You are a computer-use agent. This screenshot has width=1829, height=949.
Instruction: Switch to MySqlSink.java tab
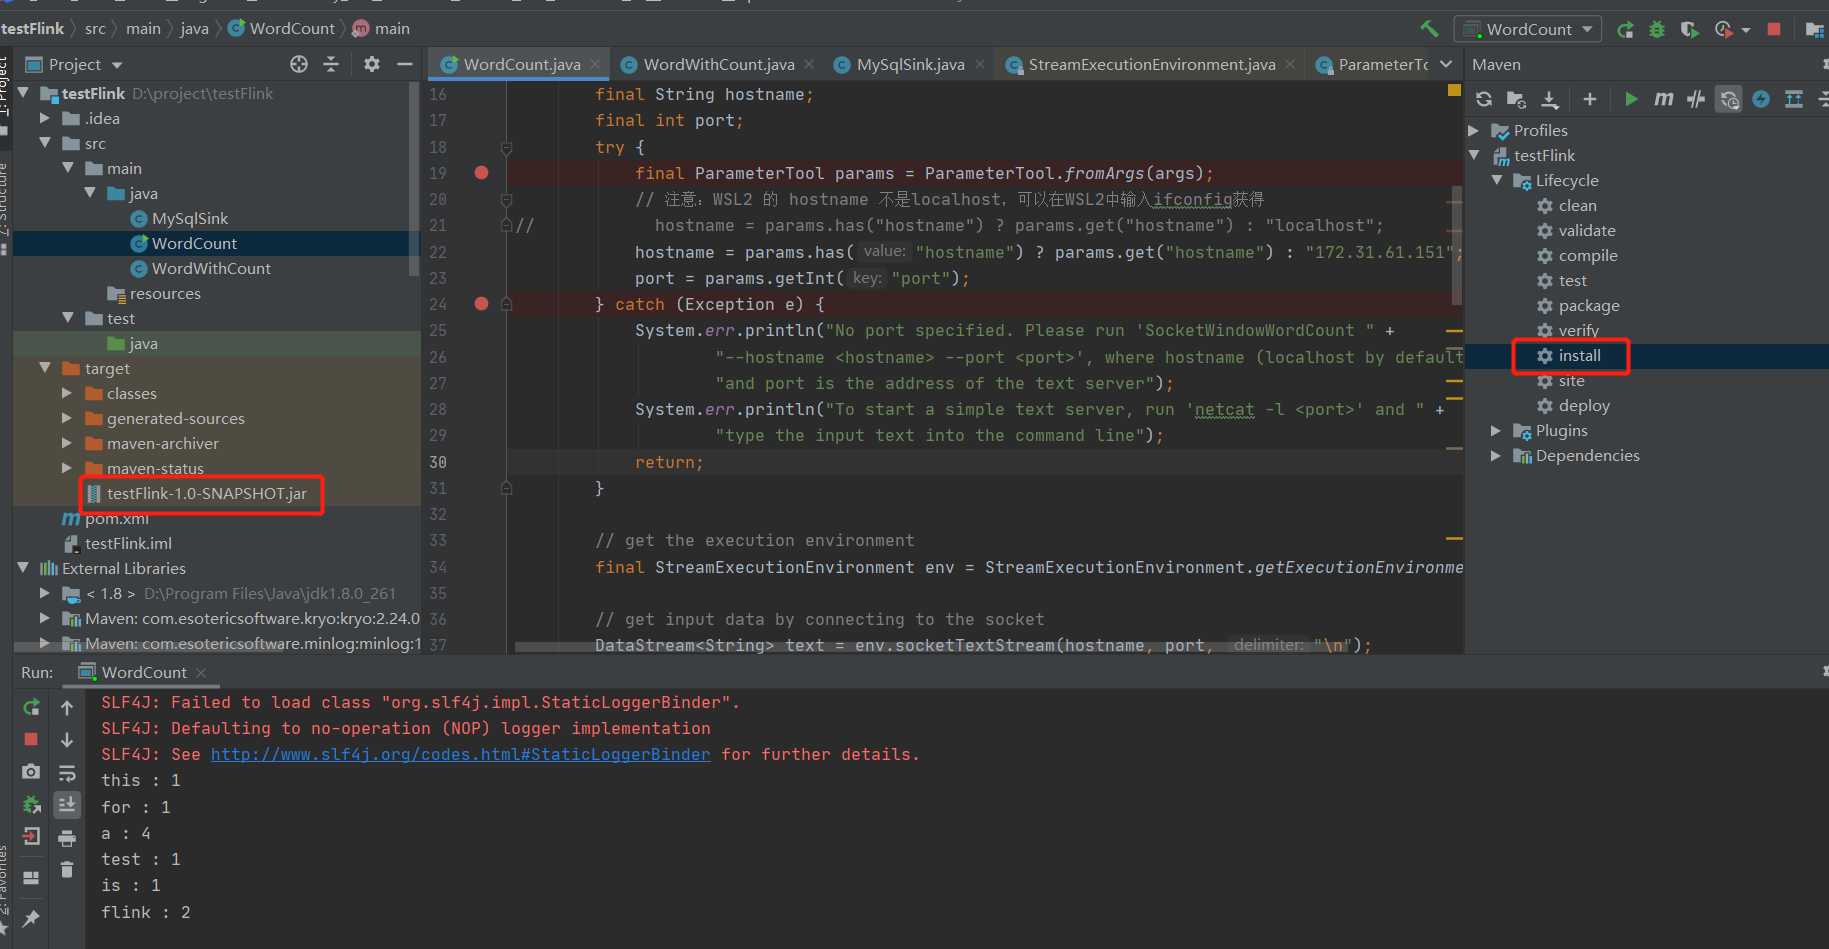[x=909, y=65]
